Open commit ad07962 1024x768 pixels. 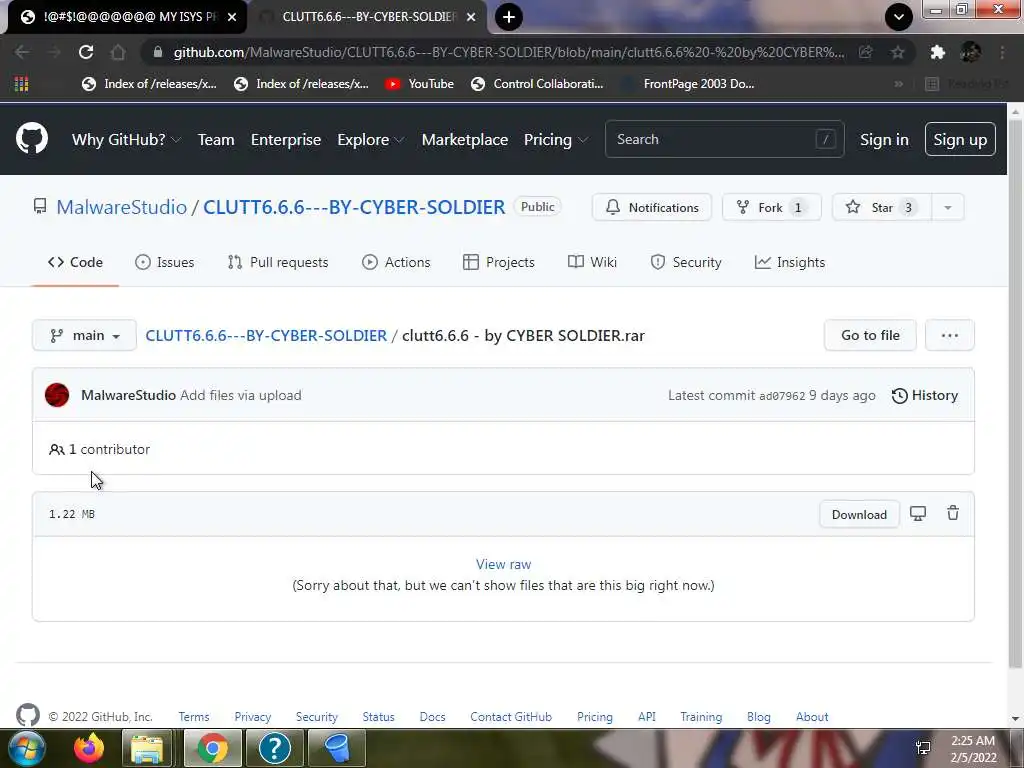[x=782, y=396]
